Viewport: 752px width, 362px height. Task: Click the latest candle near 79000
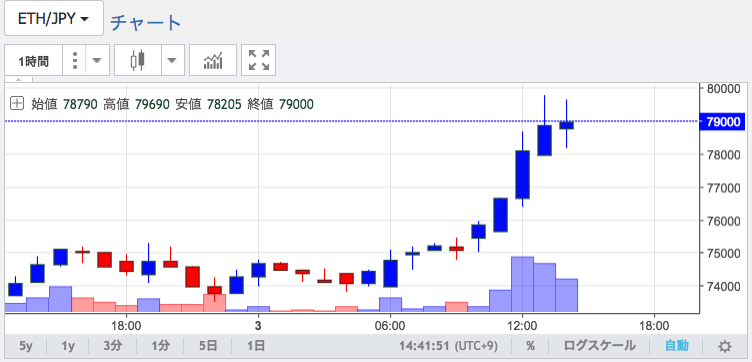point(566,125)
